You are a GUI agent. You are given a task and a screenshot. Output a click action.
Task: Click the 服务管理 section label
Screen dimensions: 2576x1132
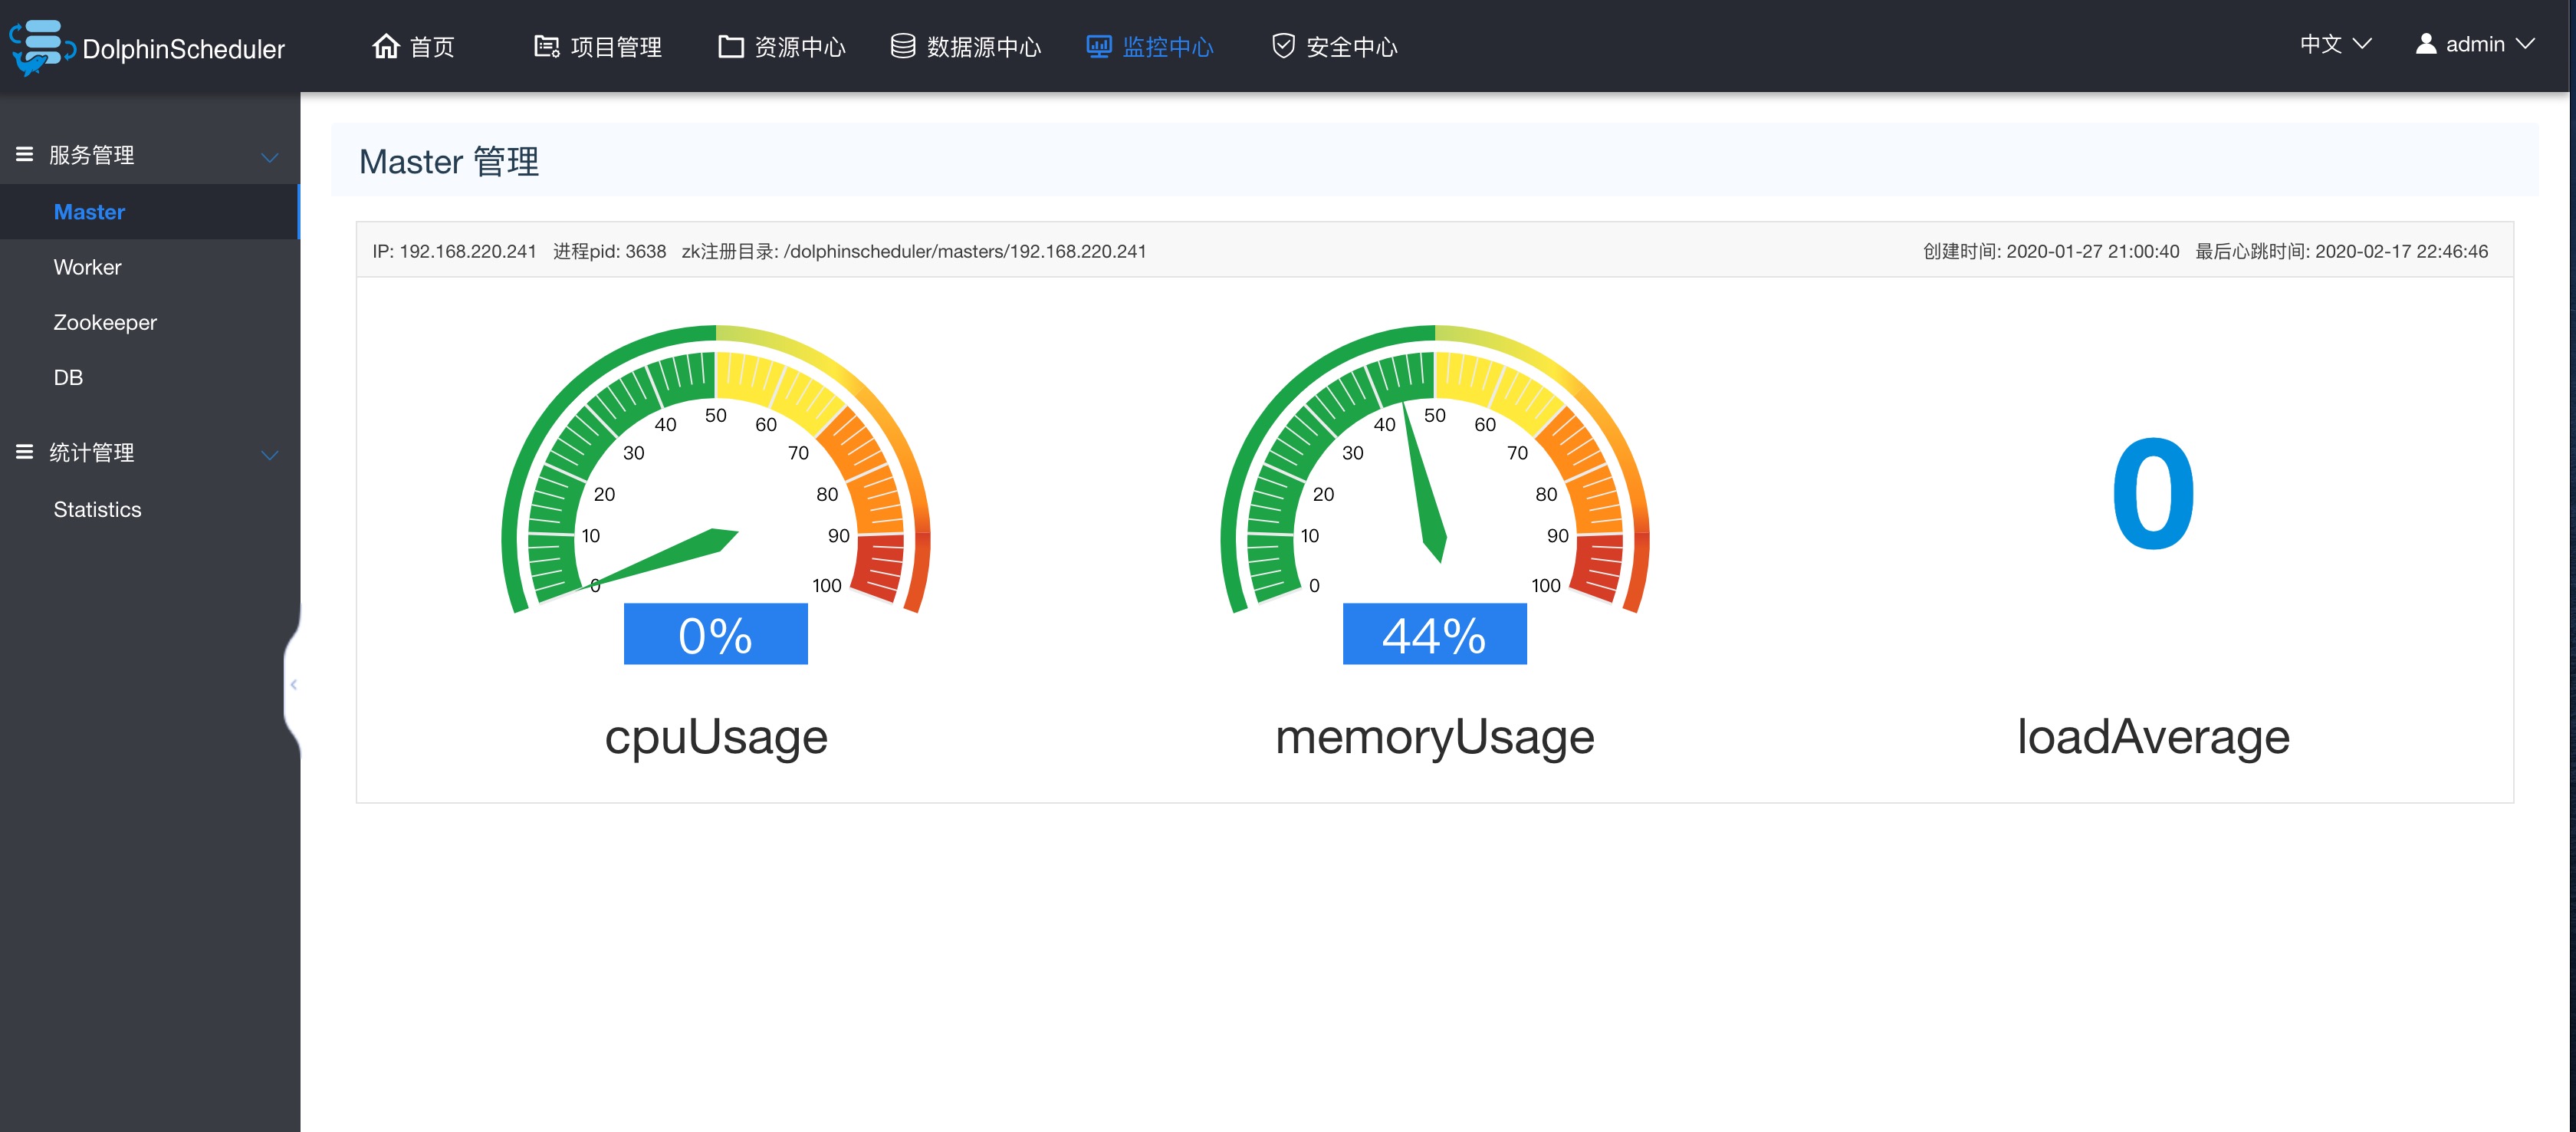pyautogui.click(x=92, y=155)
